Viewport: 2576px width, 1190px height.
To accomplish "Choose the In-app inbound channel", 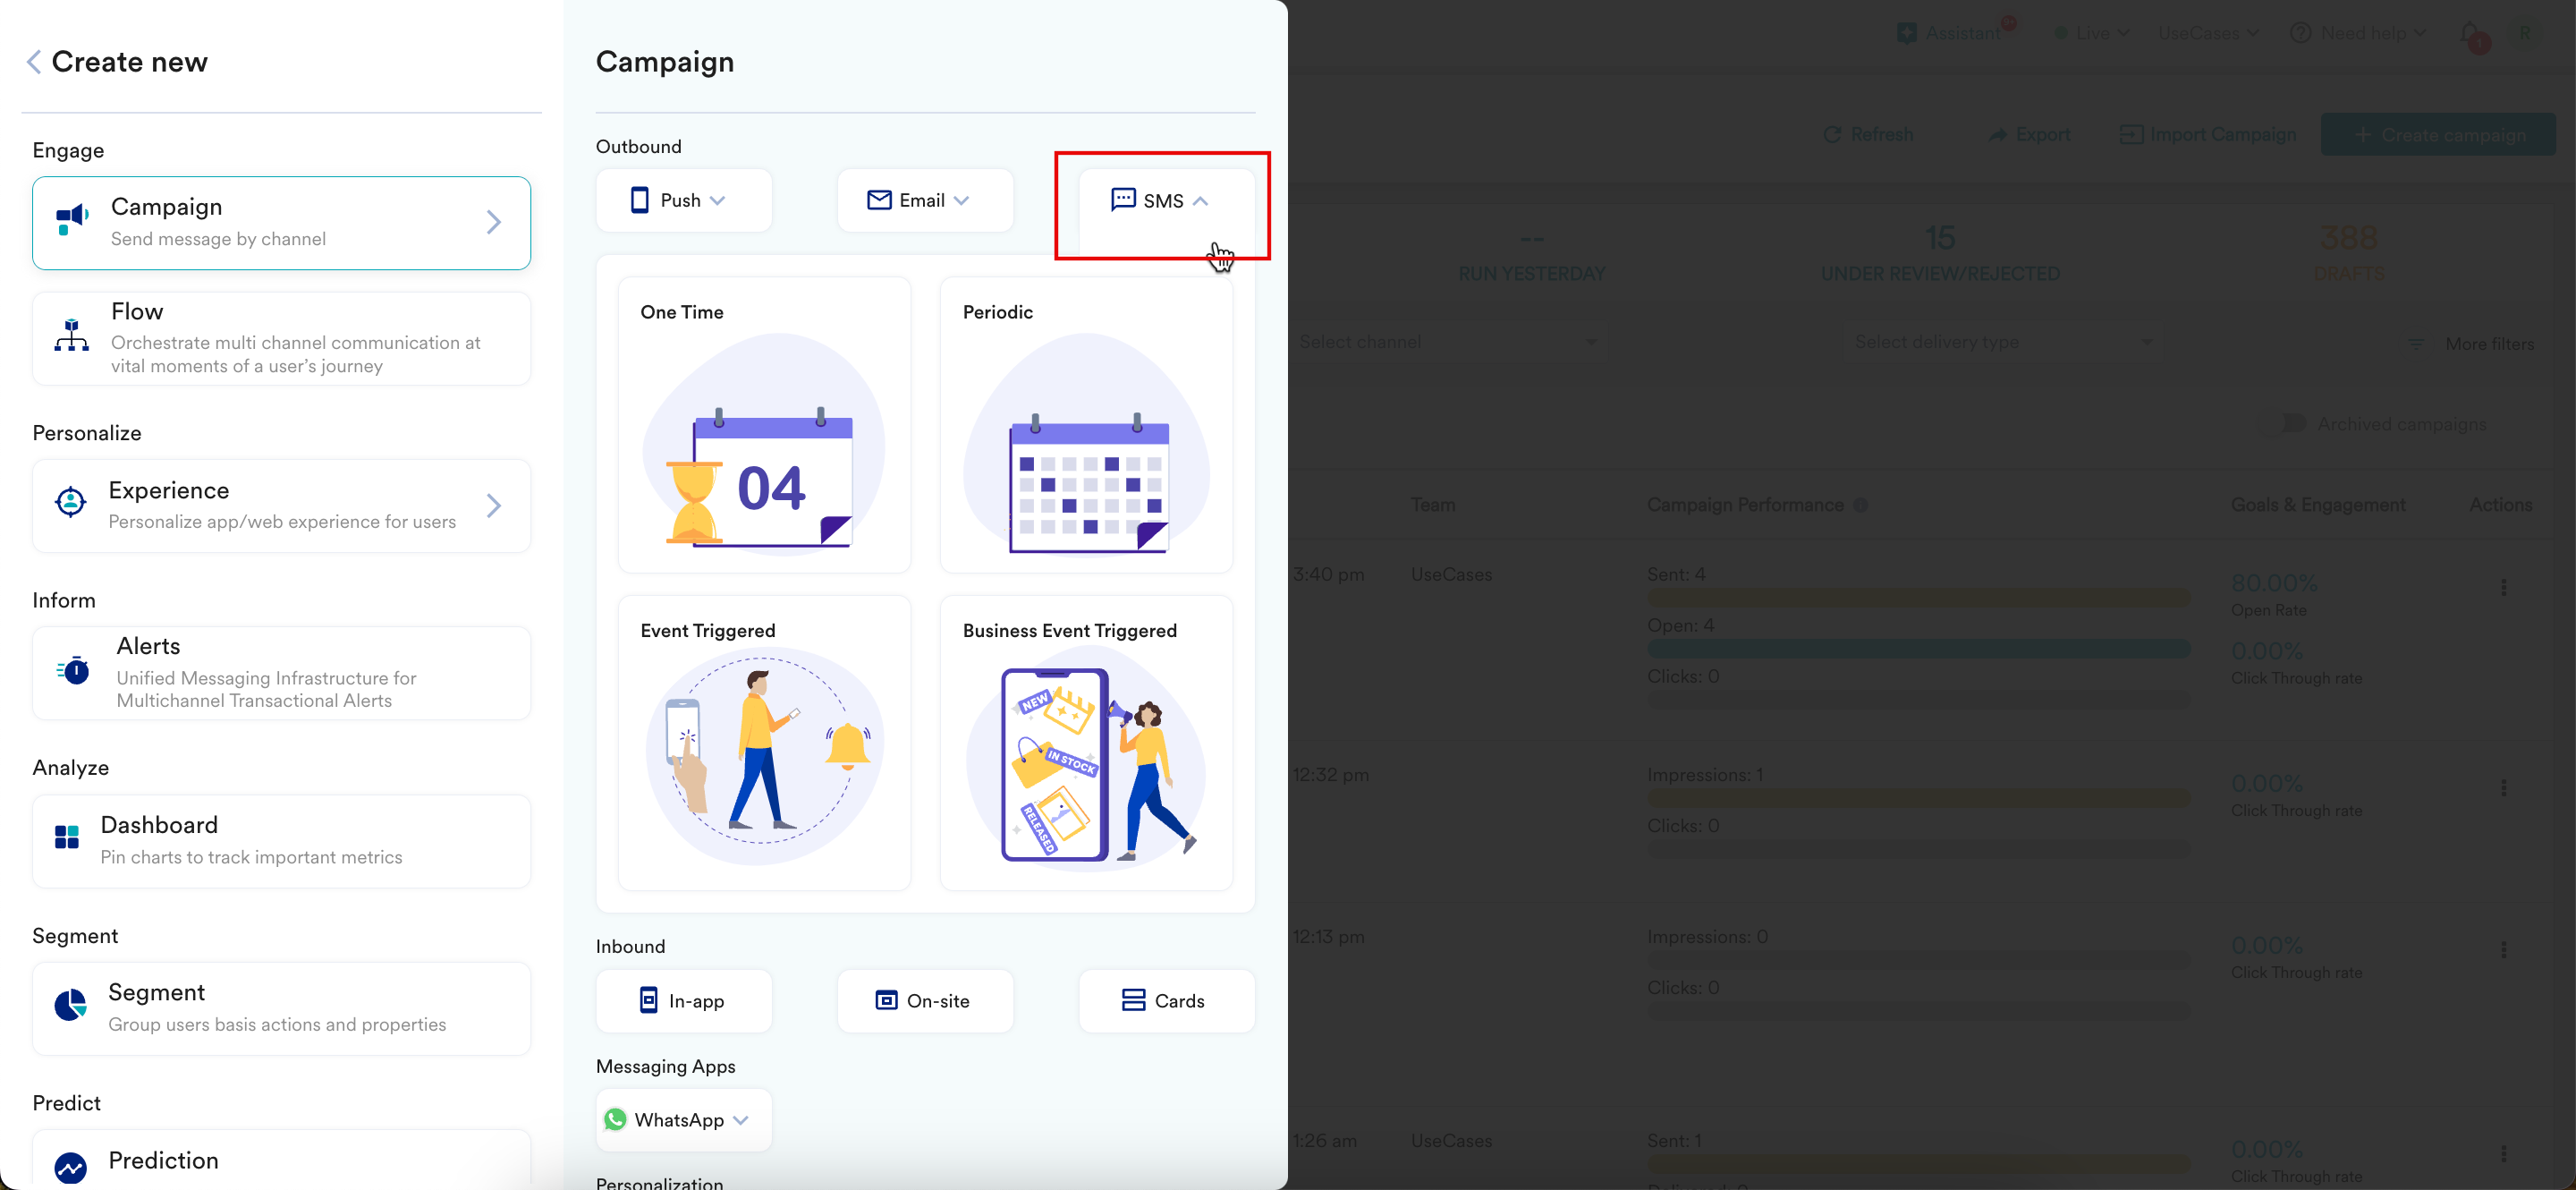I will (683, 1000).
